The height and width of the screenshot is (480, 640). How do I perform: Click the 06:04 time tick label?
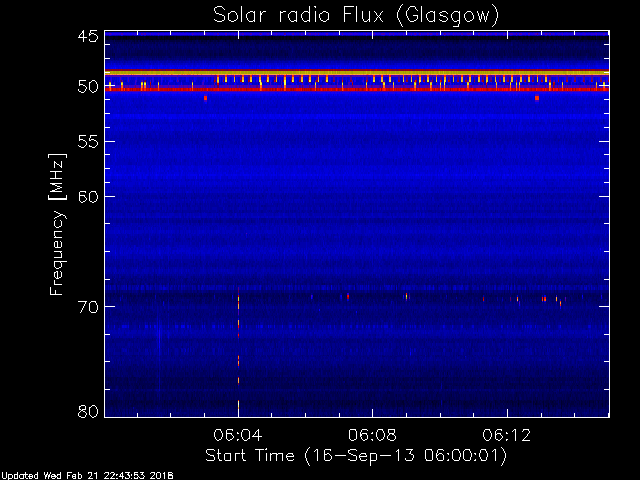coord(238,436)
